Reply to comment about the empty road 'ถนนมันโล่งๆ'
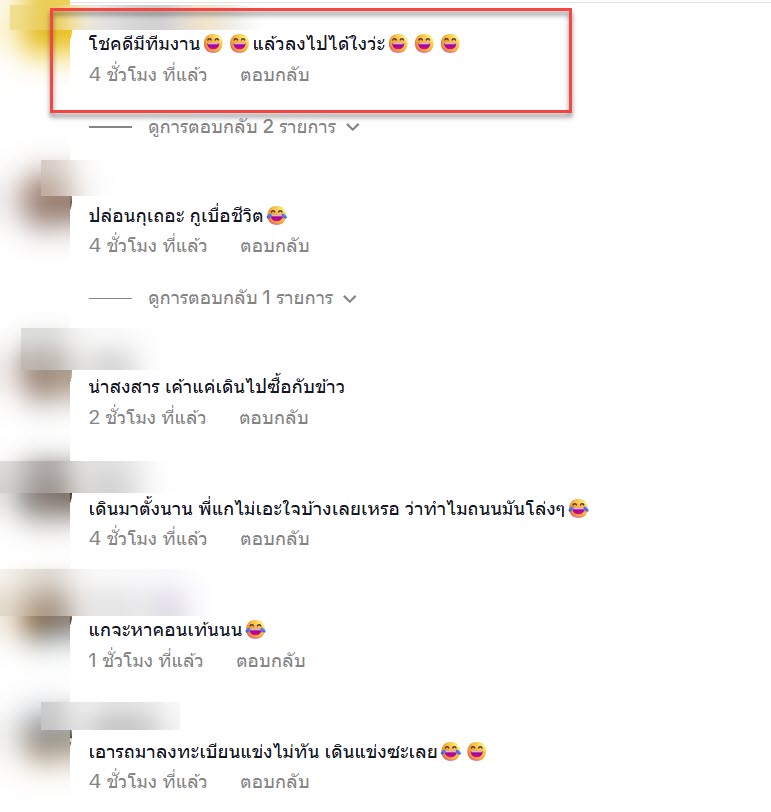This screenshot has width=771, height=812. [x=274, y=539]
